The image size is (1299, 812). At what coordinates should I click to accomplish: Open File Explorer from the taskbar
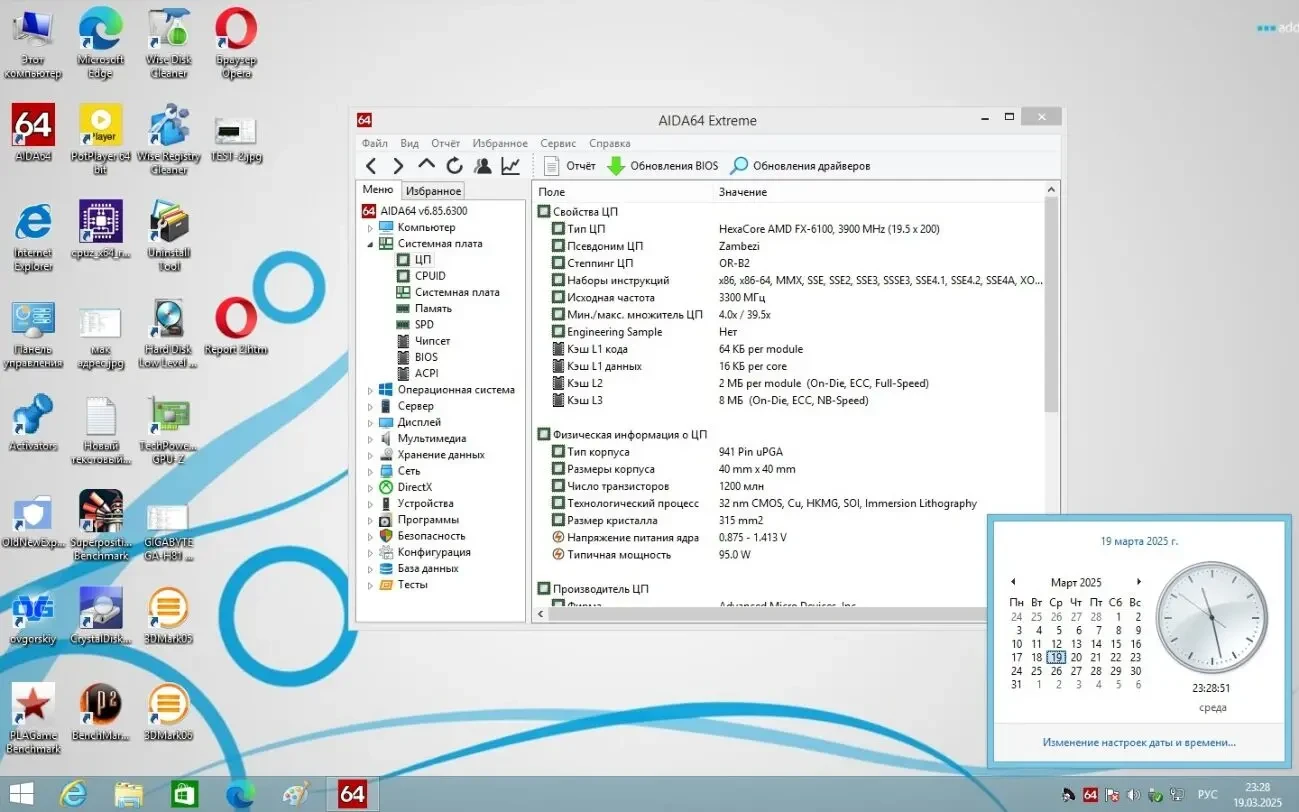pos(128,795)
